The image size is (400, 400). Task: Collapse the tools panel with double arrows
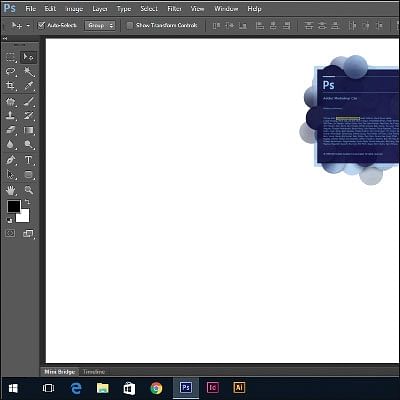(5, 39)
